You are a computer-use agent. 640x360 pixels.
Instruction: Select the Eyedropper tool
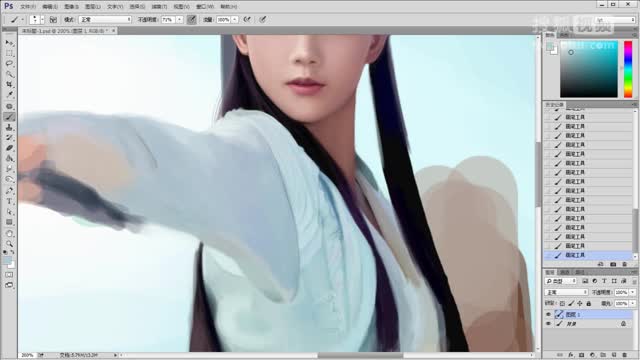pyautogui.click(x=9, y=95)
